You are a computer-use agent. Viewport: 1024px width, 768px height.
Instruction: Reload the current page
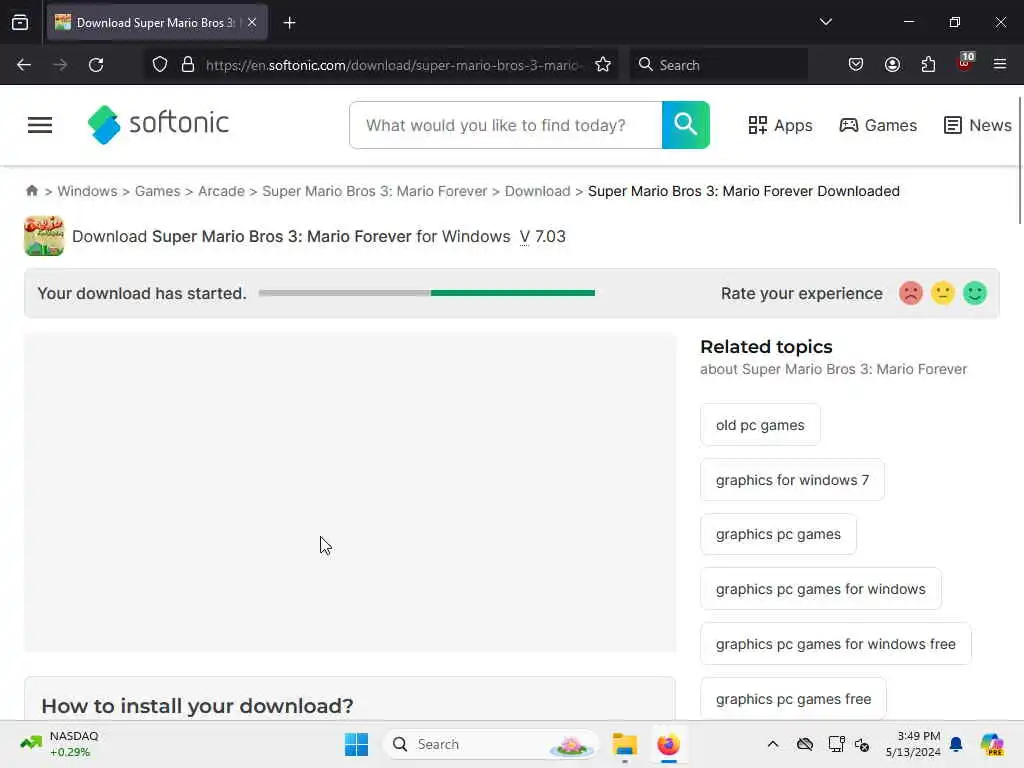96,65
